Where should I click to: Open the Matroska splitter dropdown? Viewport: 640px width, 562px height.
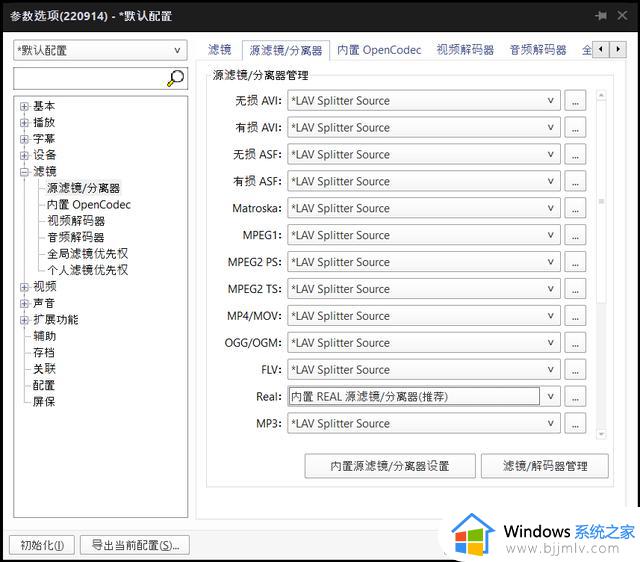pyautogui.click(x=424, y=208)
